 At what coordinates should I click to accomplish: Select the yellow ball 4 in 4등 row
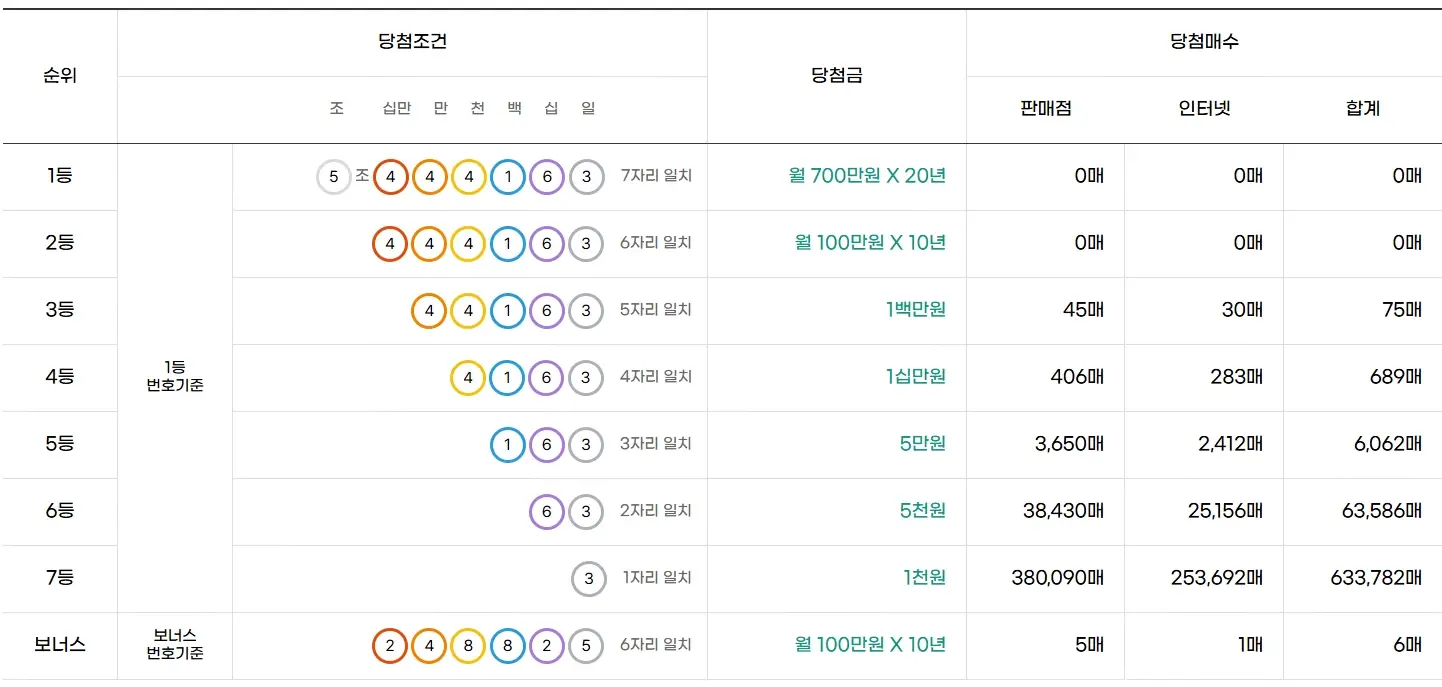(x=468, y=378)
